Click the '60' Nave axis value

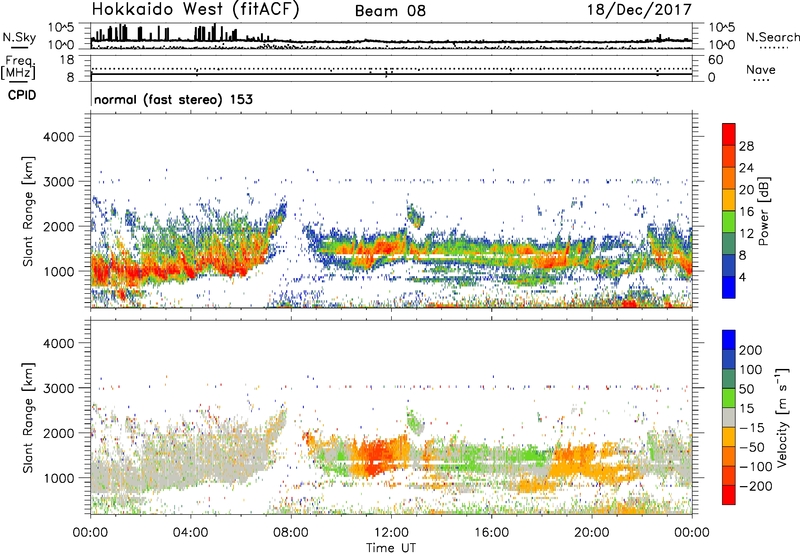715,60
